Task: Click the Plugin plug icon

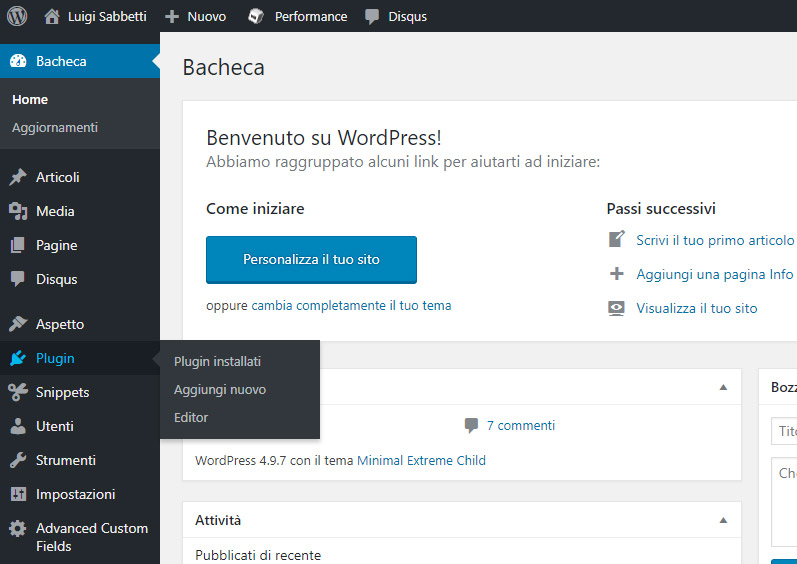Action: tap(18, 358)
